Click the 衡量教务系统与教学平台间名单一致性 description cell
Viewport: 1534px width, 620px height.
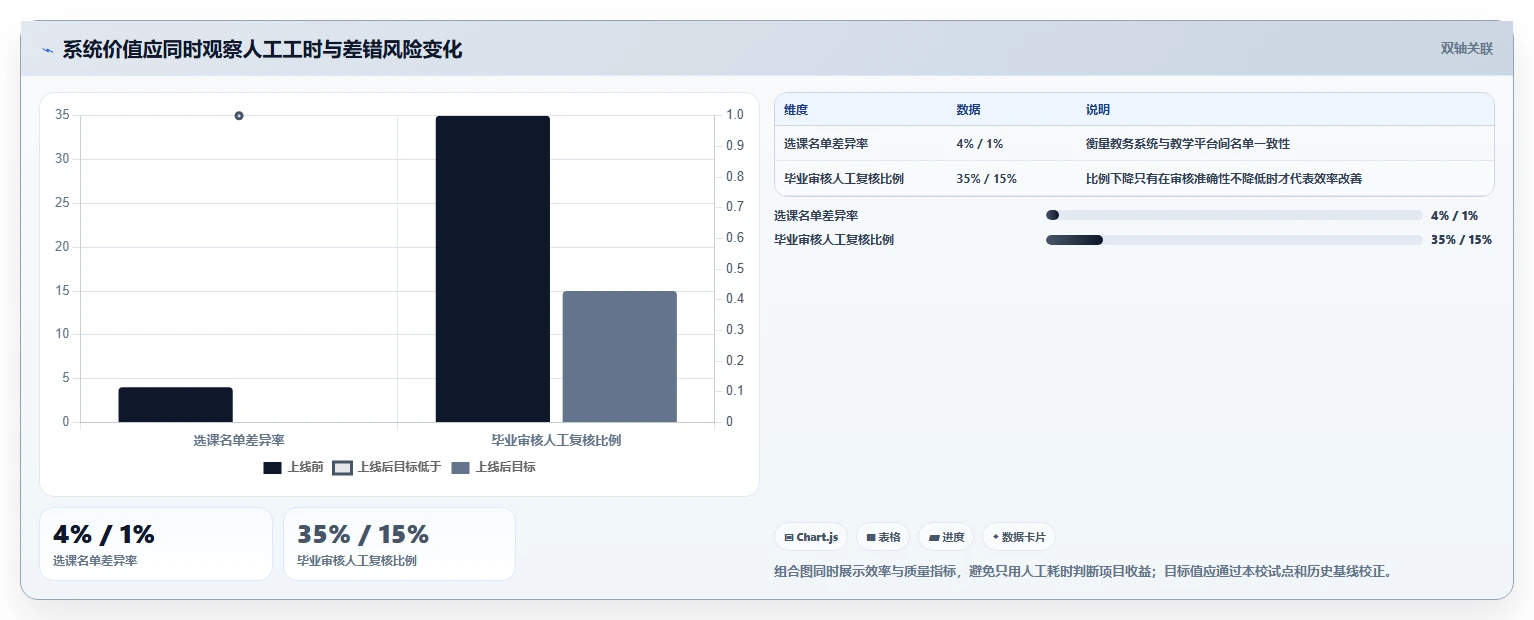coord(1188,144)
